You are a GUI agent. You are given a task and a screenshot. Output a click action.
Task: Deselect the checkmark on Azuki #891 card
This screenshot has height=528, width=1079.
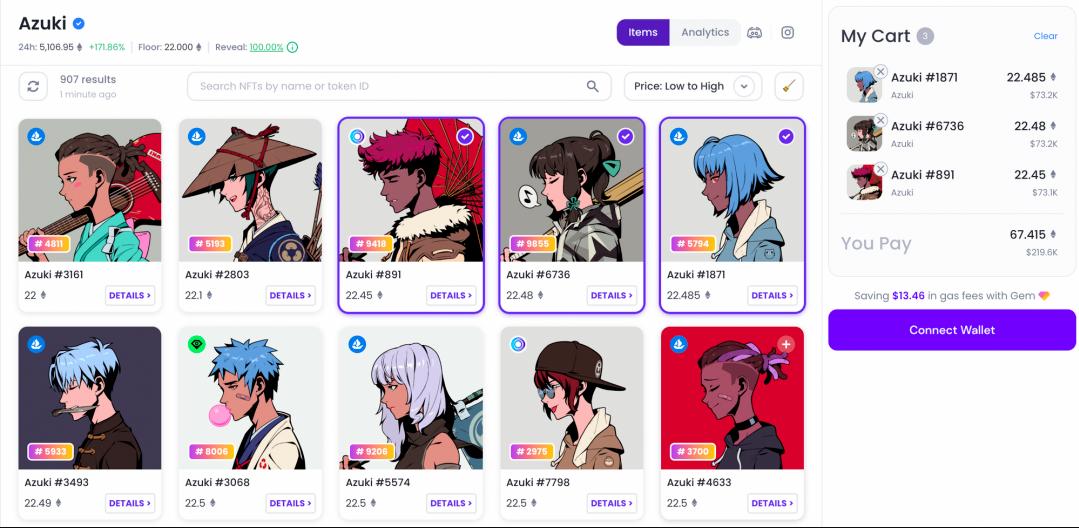coord(464,136)
